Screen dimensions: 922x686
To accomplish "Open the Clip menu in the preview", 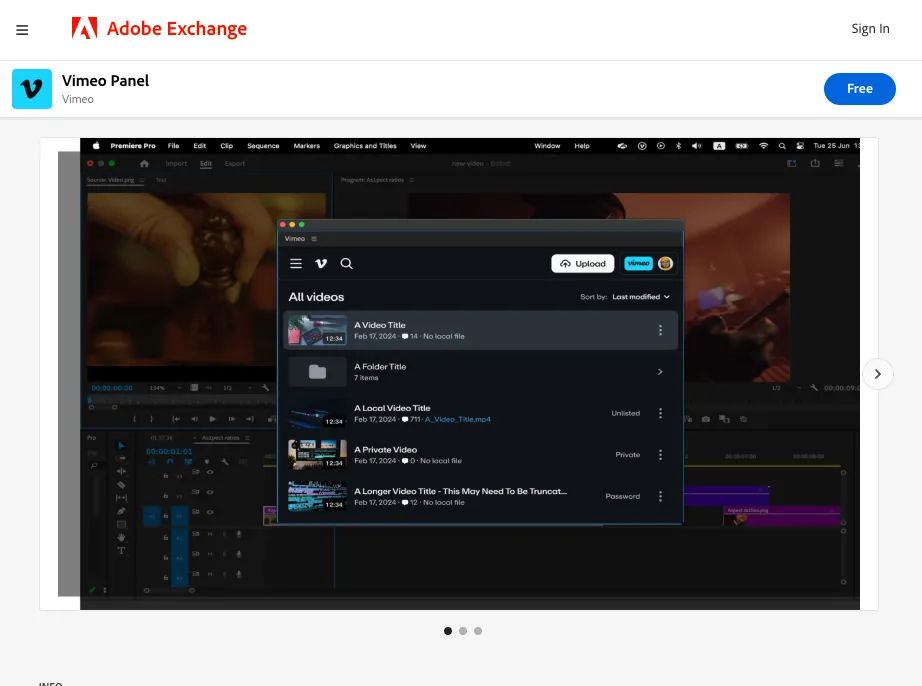I will point(226,146).
